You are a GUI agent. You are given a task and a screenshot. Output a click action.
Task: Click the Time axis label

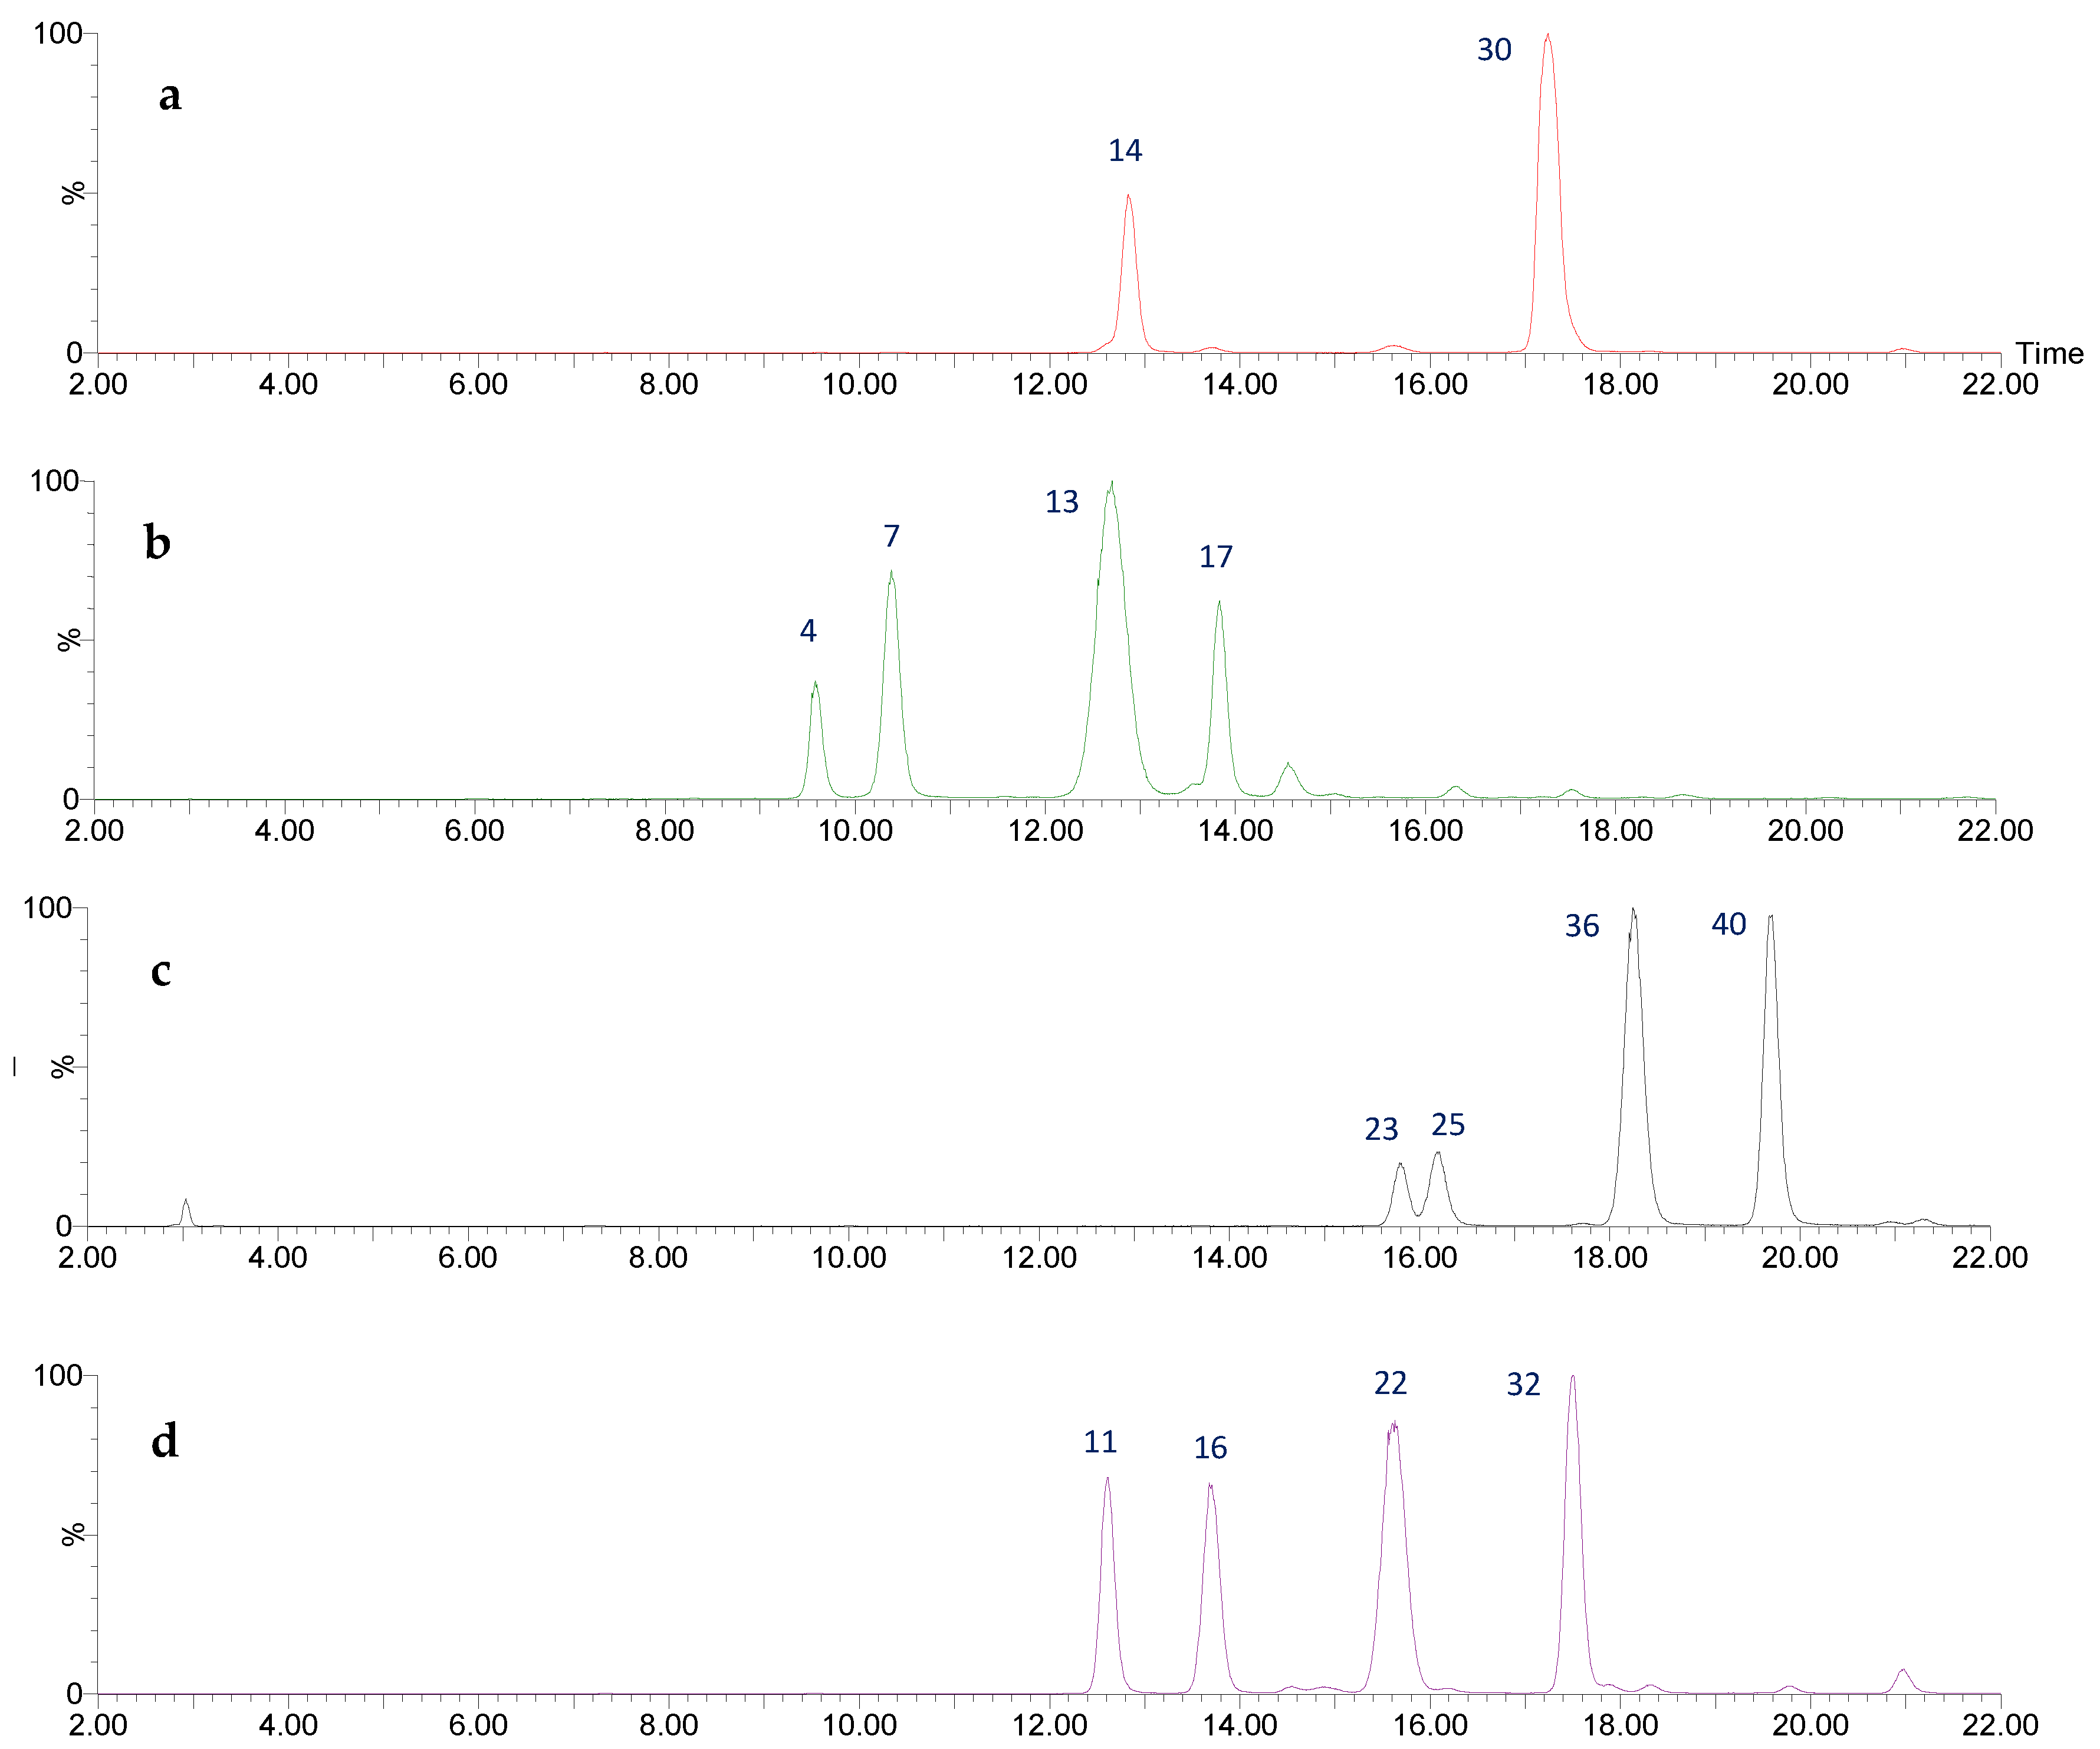2049,353
